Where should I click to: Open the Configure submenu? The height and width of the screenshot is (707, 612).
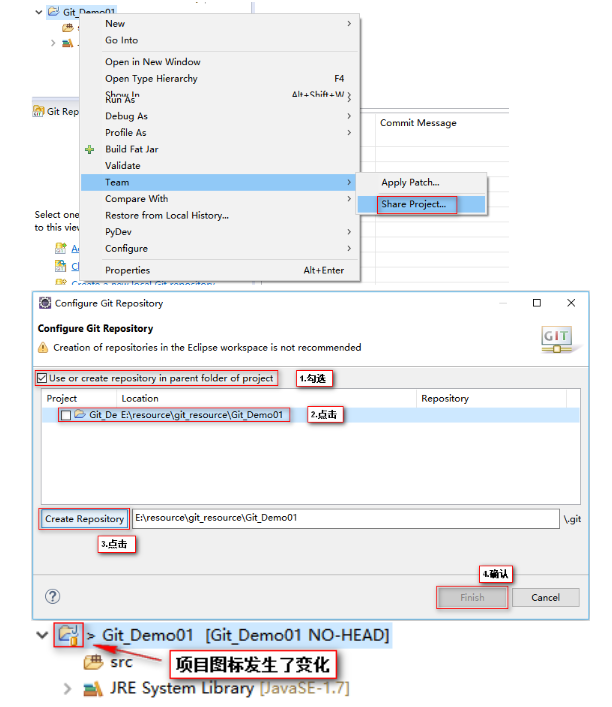tap(220, 248)
